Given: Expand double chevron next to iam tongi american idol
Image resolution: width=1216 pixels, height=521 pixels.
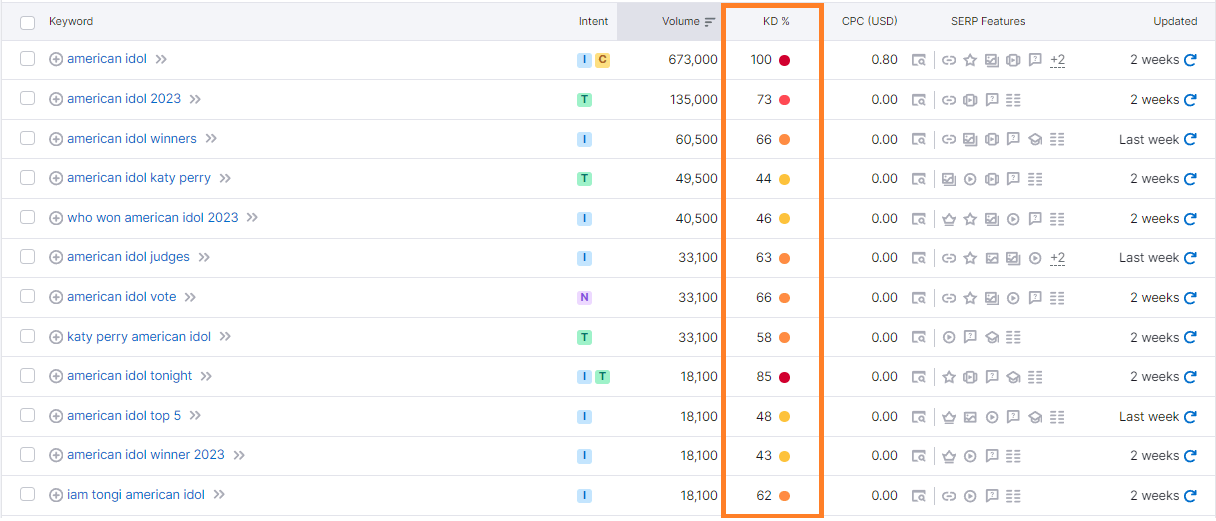Looking at the screenshot, I should [219, 495].
